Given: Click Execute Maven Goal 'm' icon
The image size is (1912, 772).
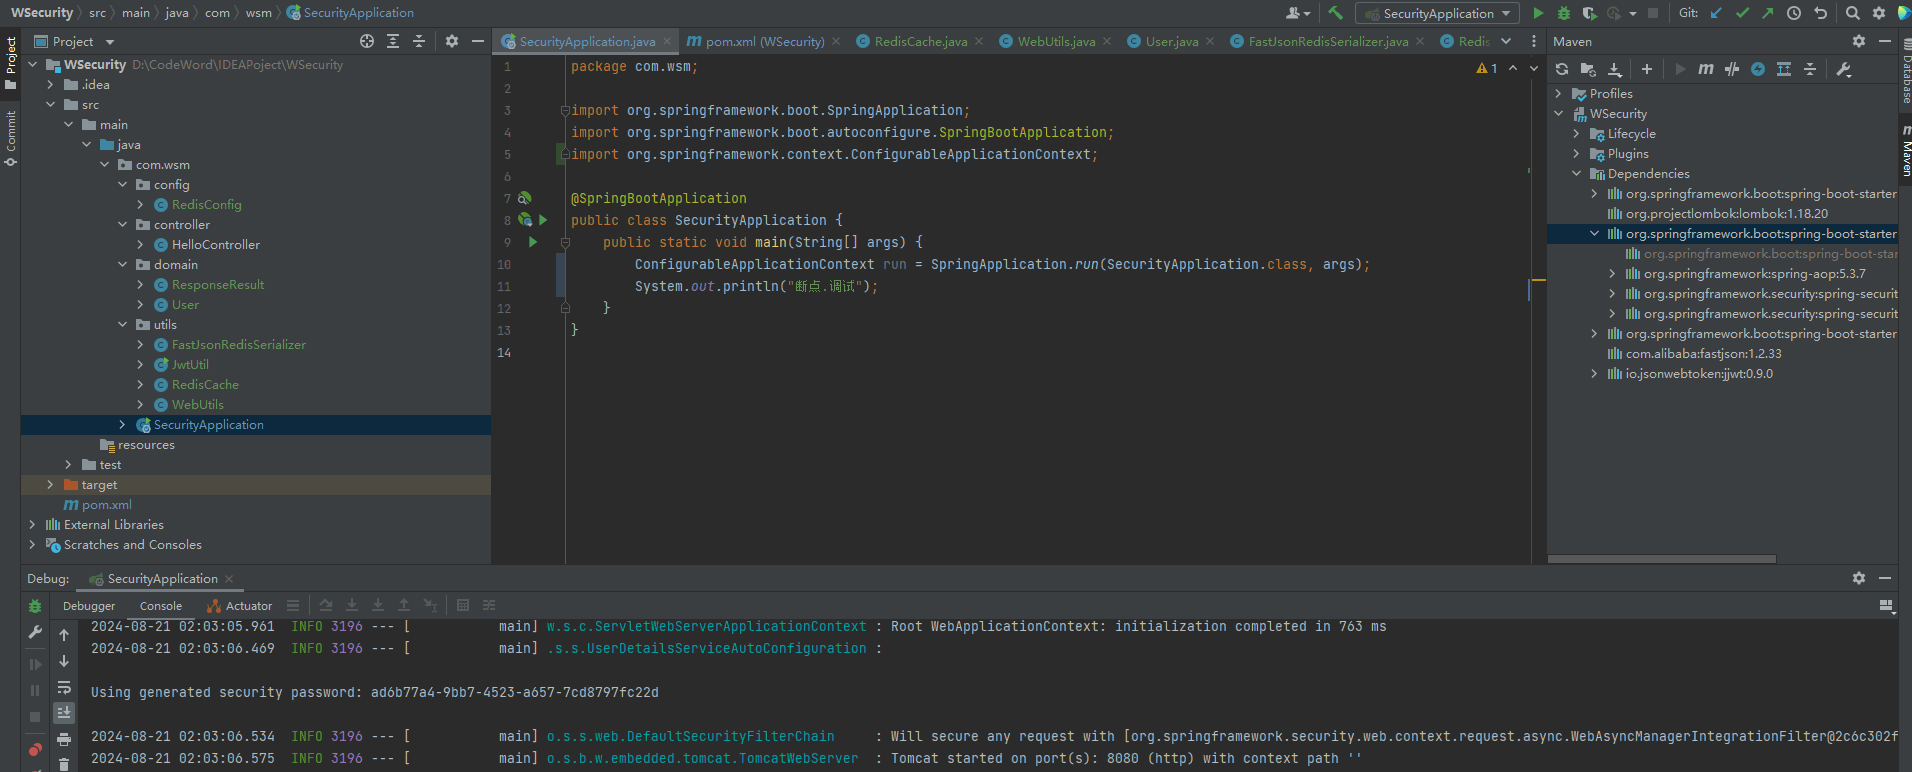Looking at the screenshot, I should (x=1706, y=69).
